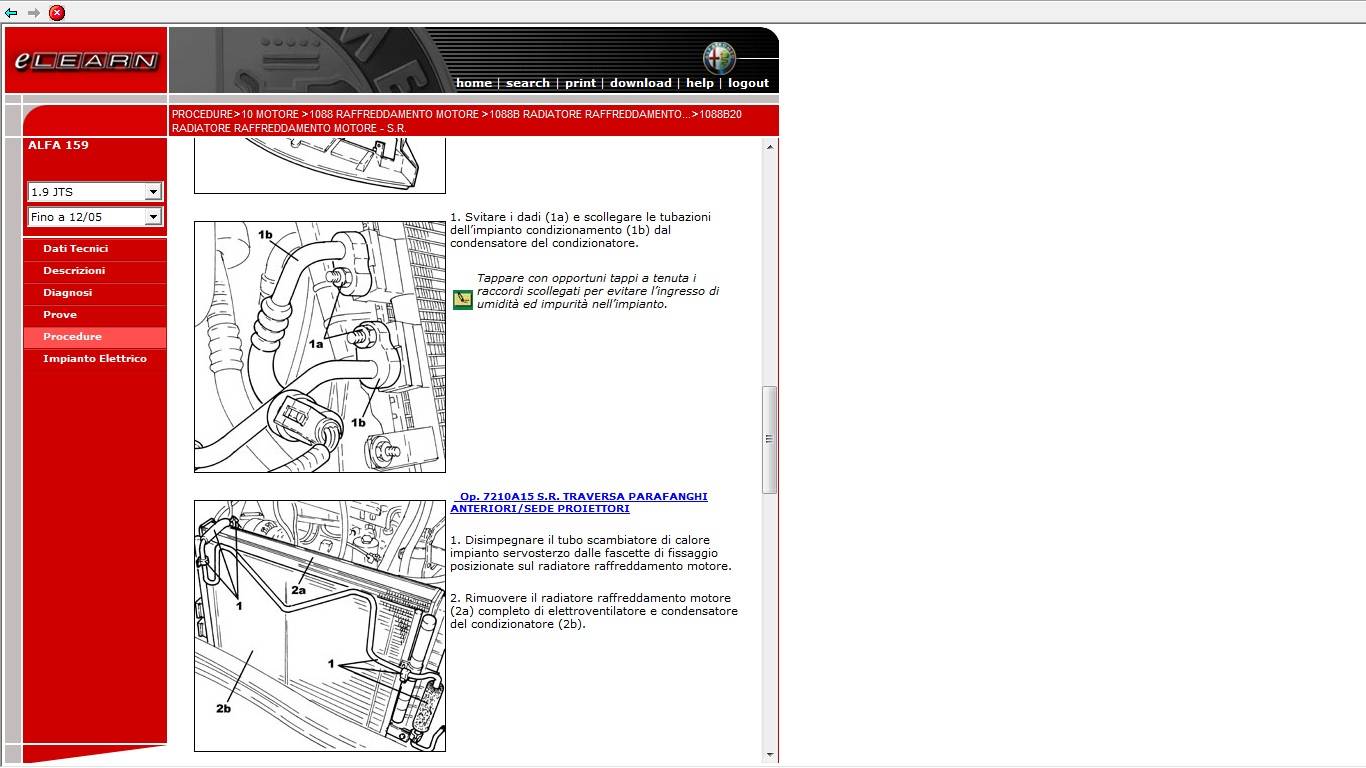Open the help link
This screenshot has width=1366, height=768.
pos(700,83)
